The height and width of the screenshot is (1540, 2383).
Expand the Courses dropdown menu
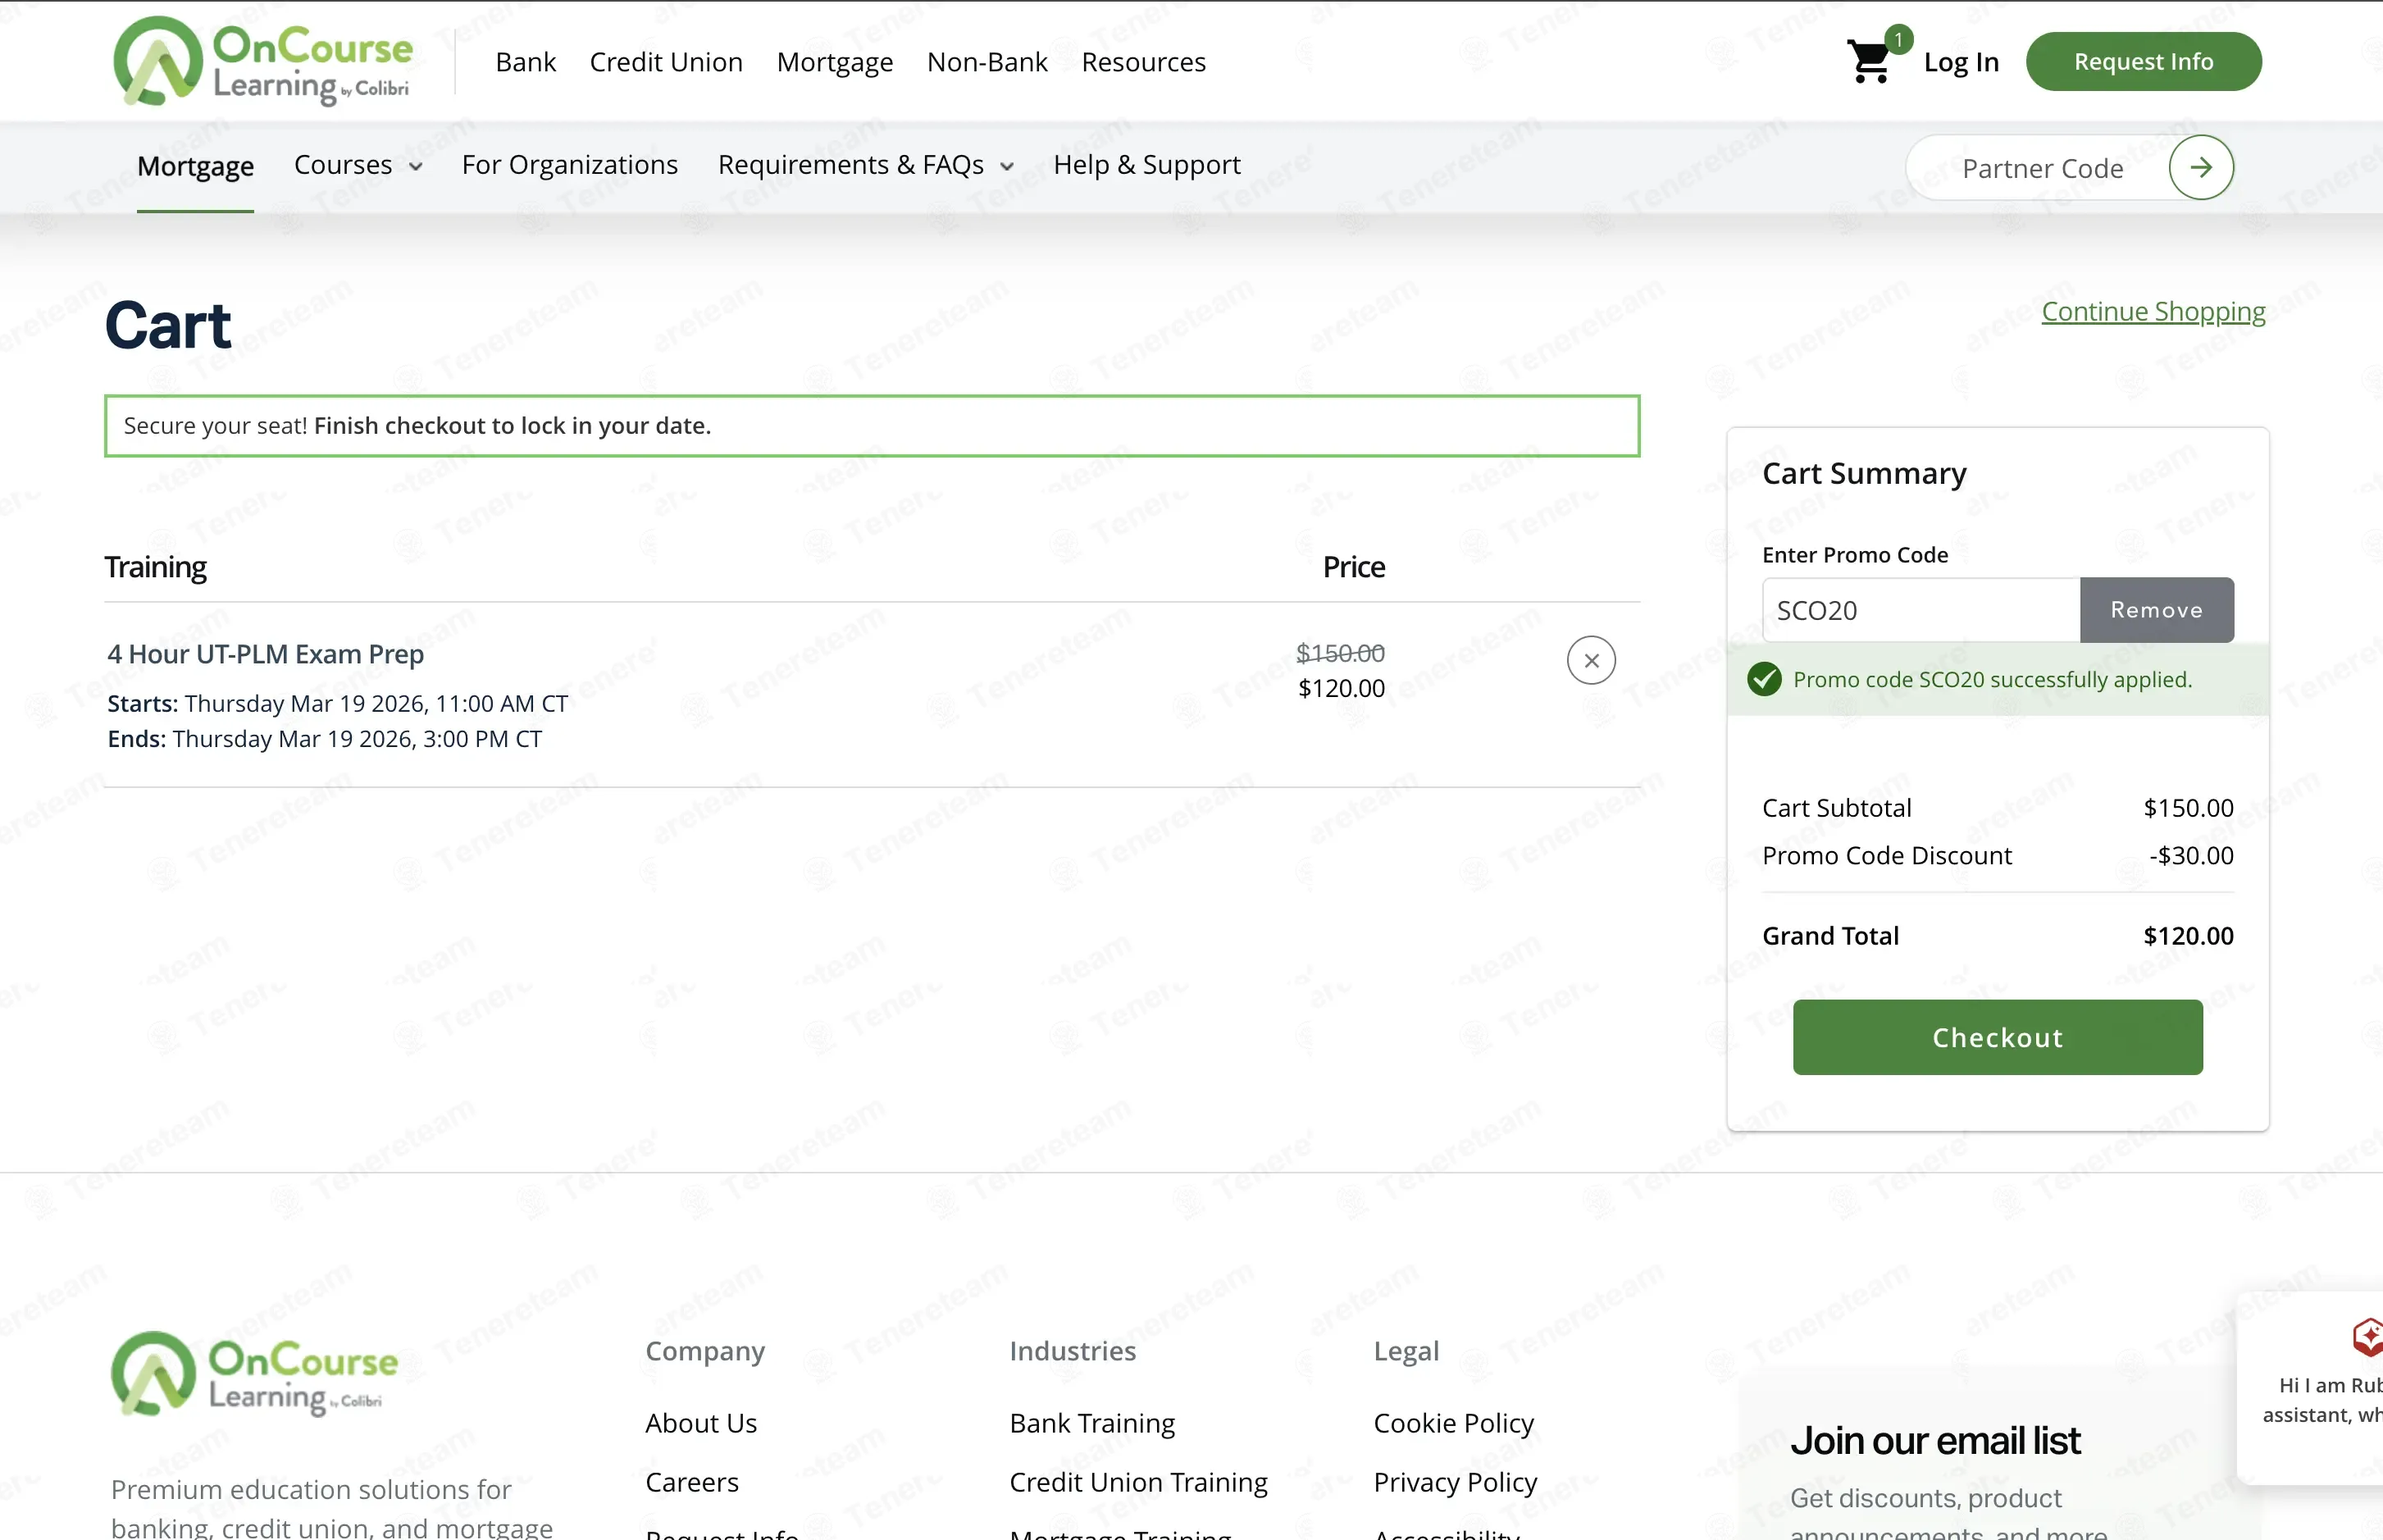(x=358, y=165)
